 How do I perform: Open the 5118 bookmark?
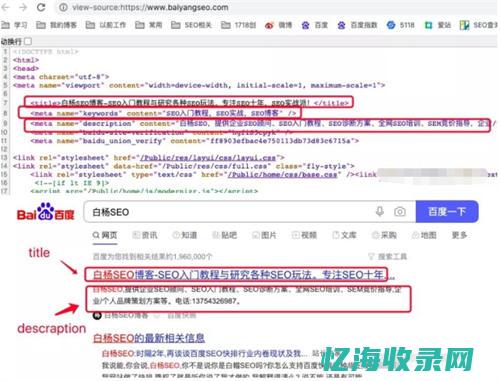(x=400, y=25)
